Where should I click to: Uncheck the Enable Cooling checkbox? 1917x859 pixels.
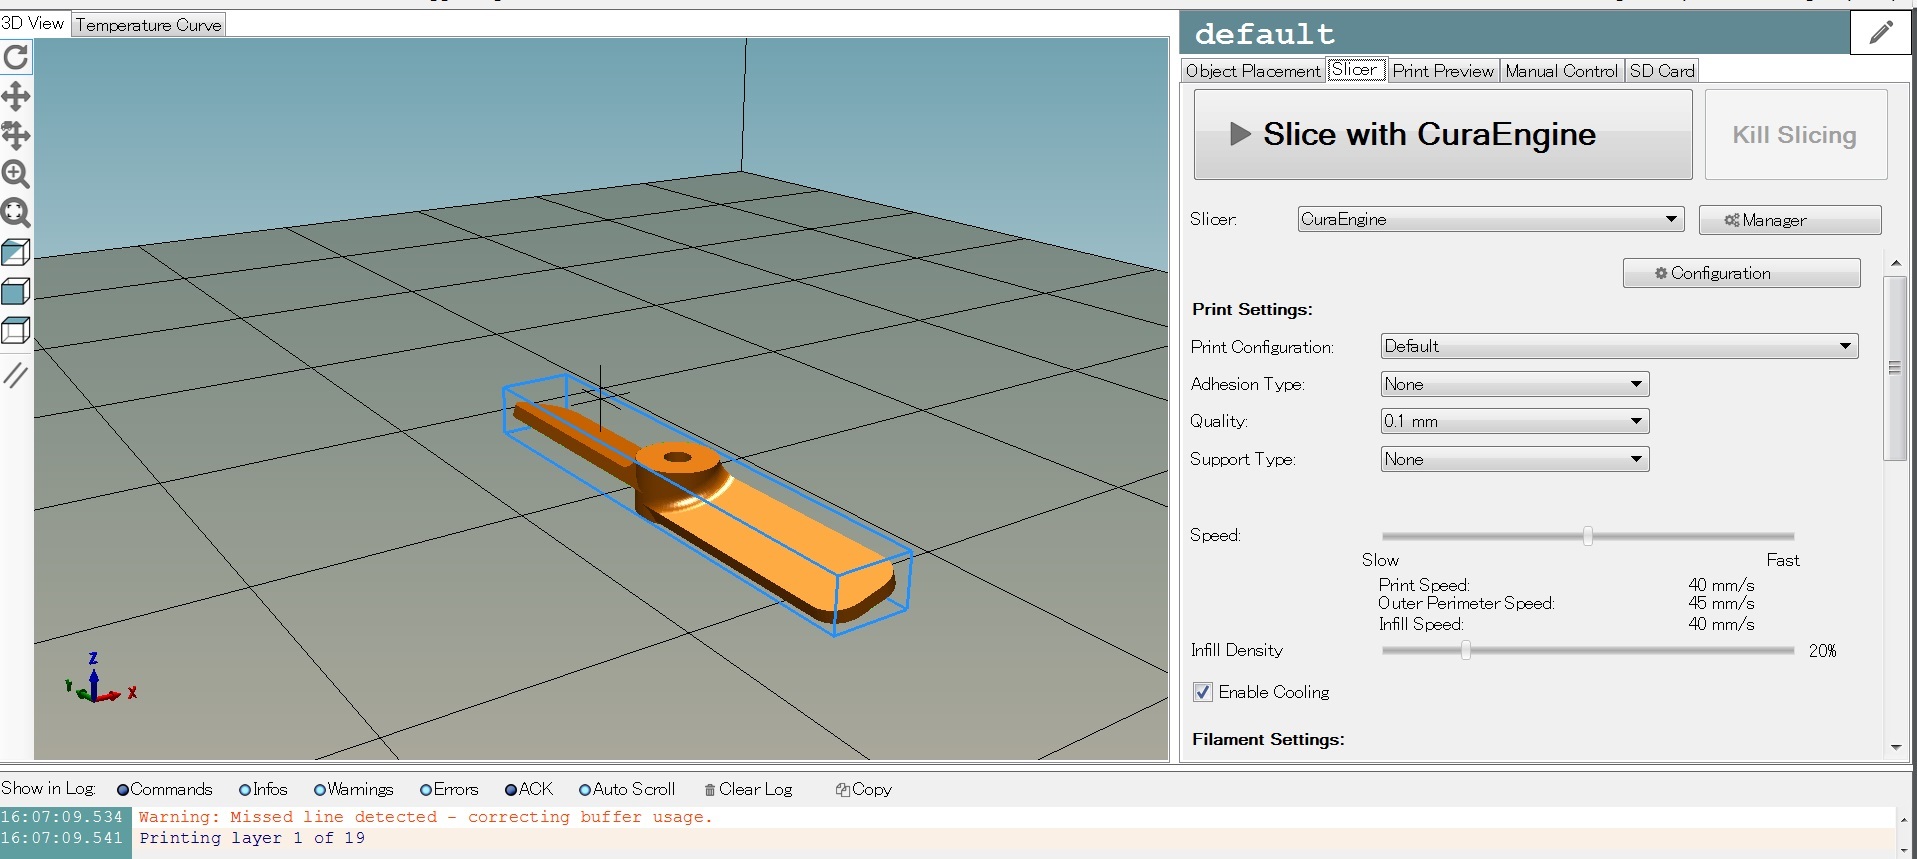1203,692
